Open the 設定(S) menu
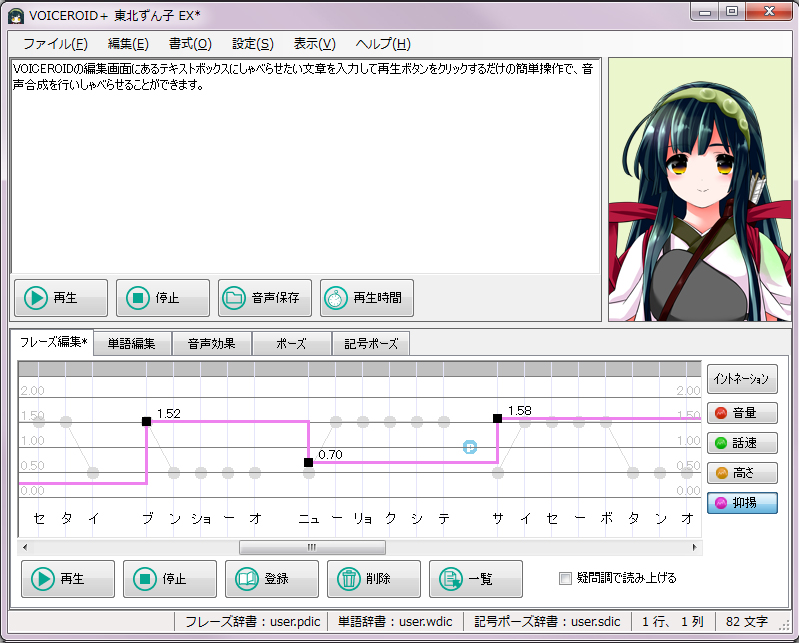The width and height of the screenshot is (799, 643). [x=253, y=44]
